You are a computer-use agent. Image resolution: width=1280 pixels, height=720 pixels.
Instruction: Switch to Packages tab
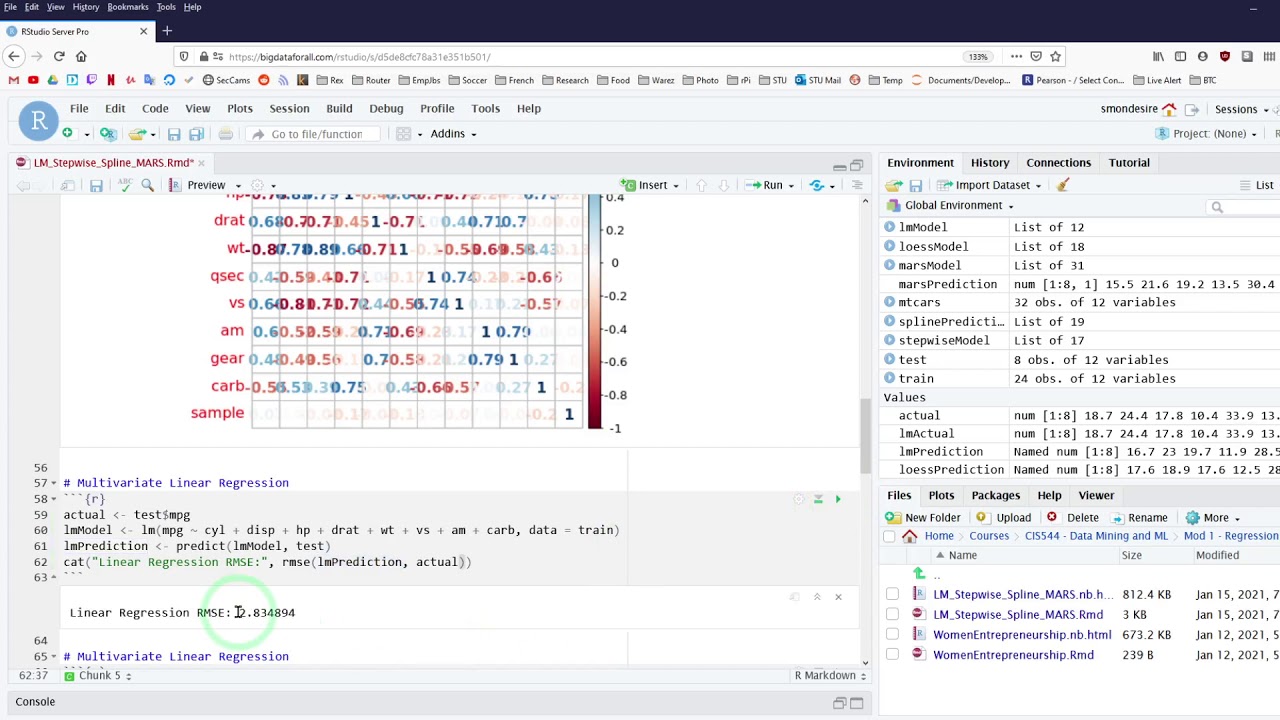click(x=996, y=495)
